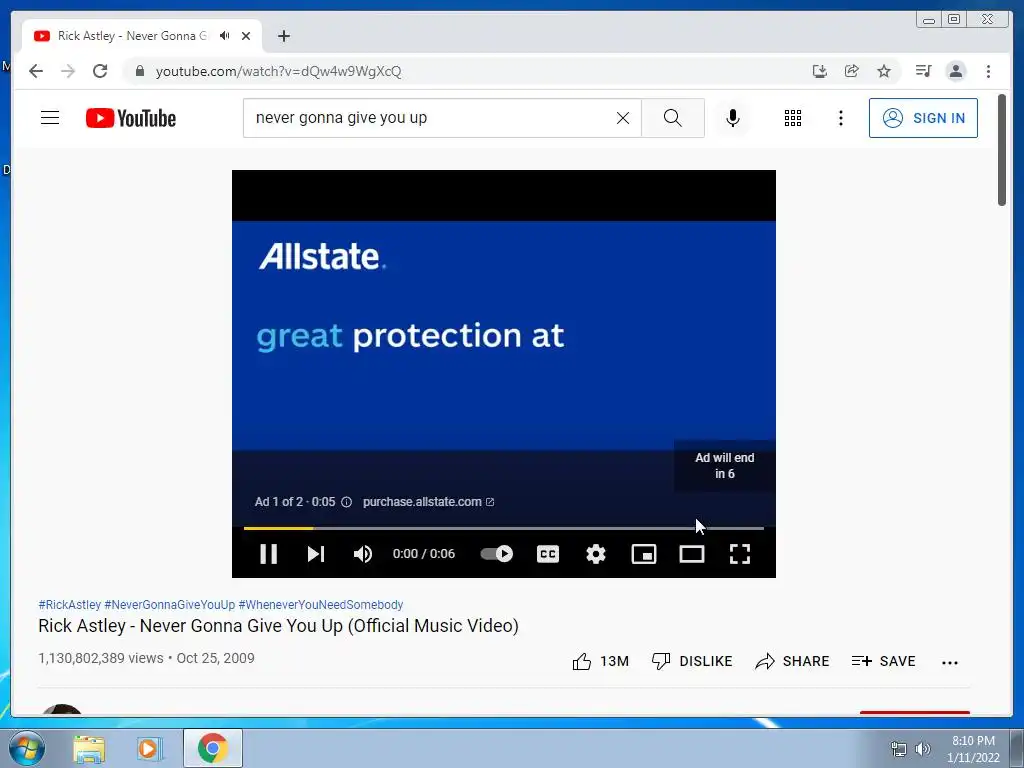Bookmark this page with star icon
The image size is (1024, 768).
[x=884, y=71]
